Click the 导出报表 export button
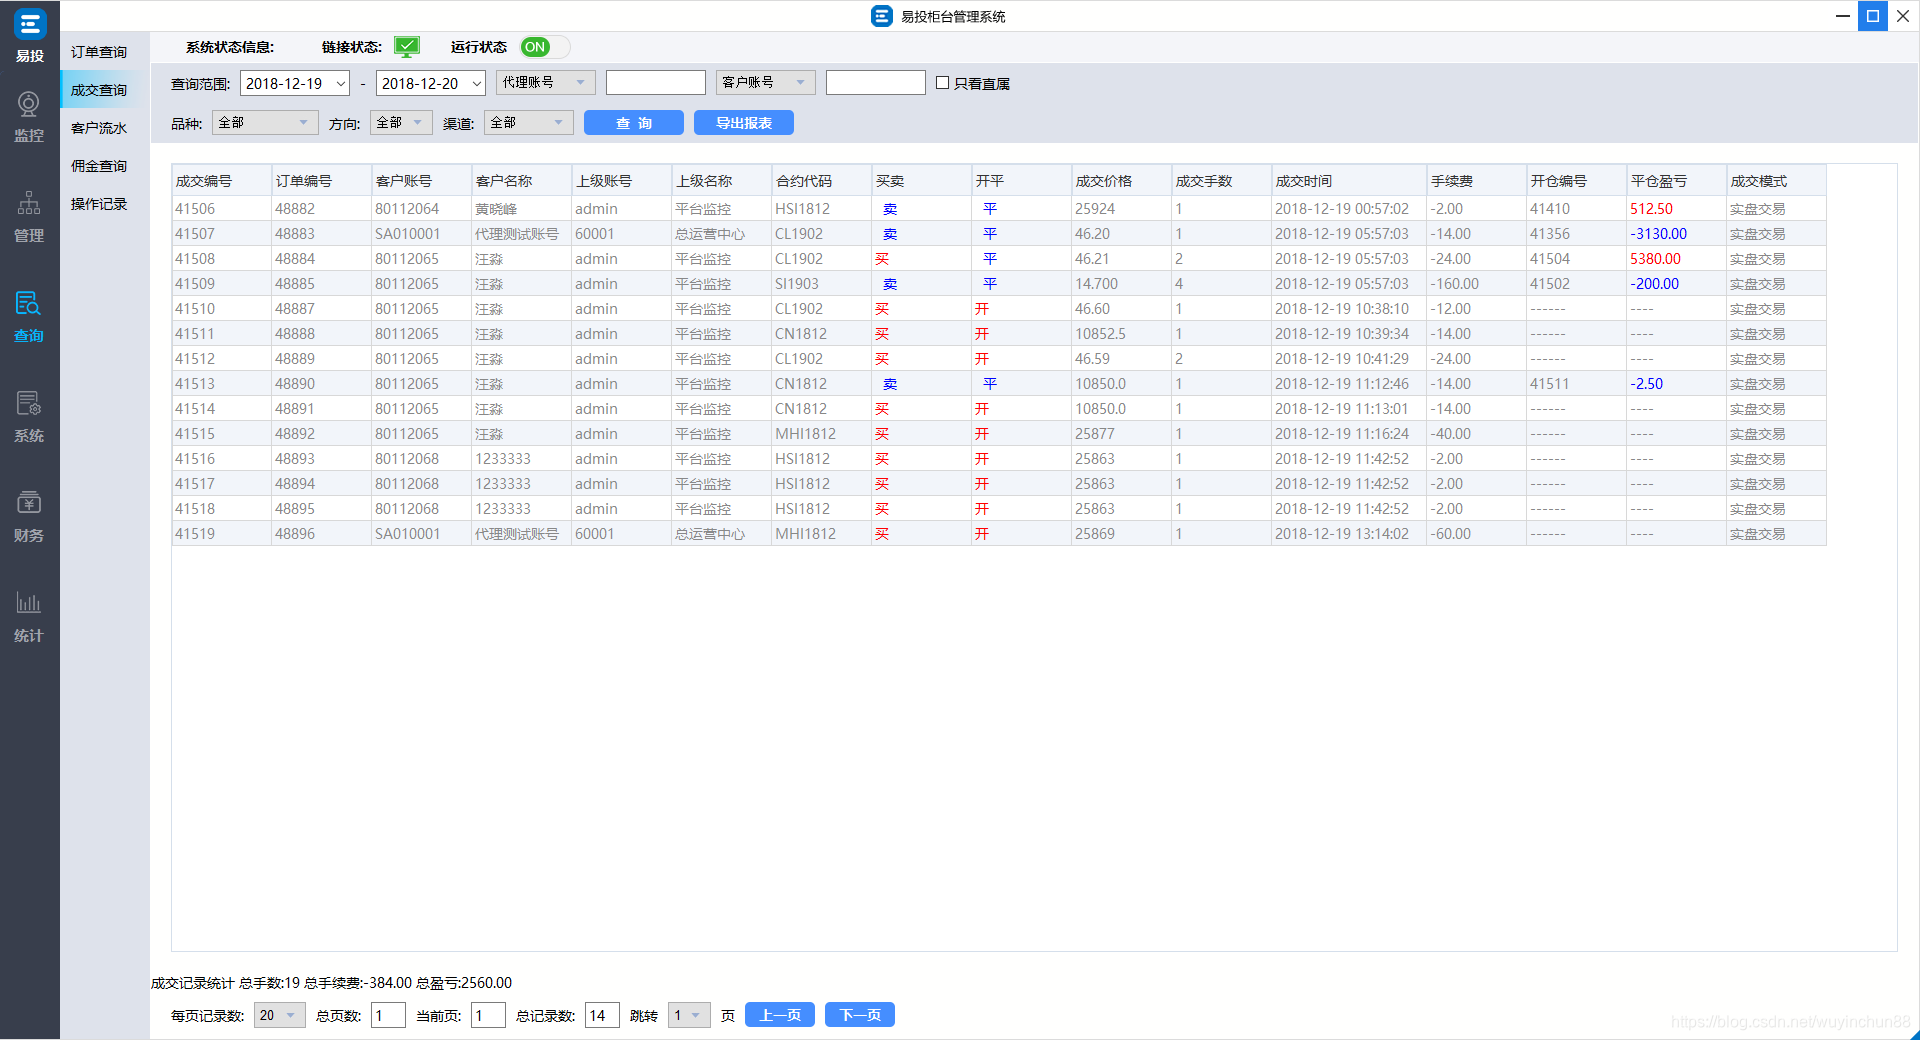 (x=744, y=122)
